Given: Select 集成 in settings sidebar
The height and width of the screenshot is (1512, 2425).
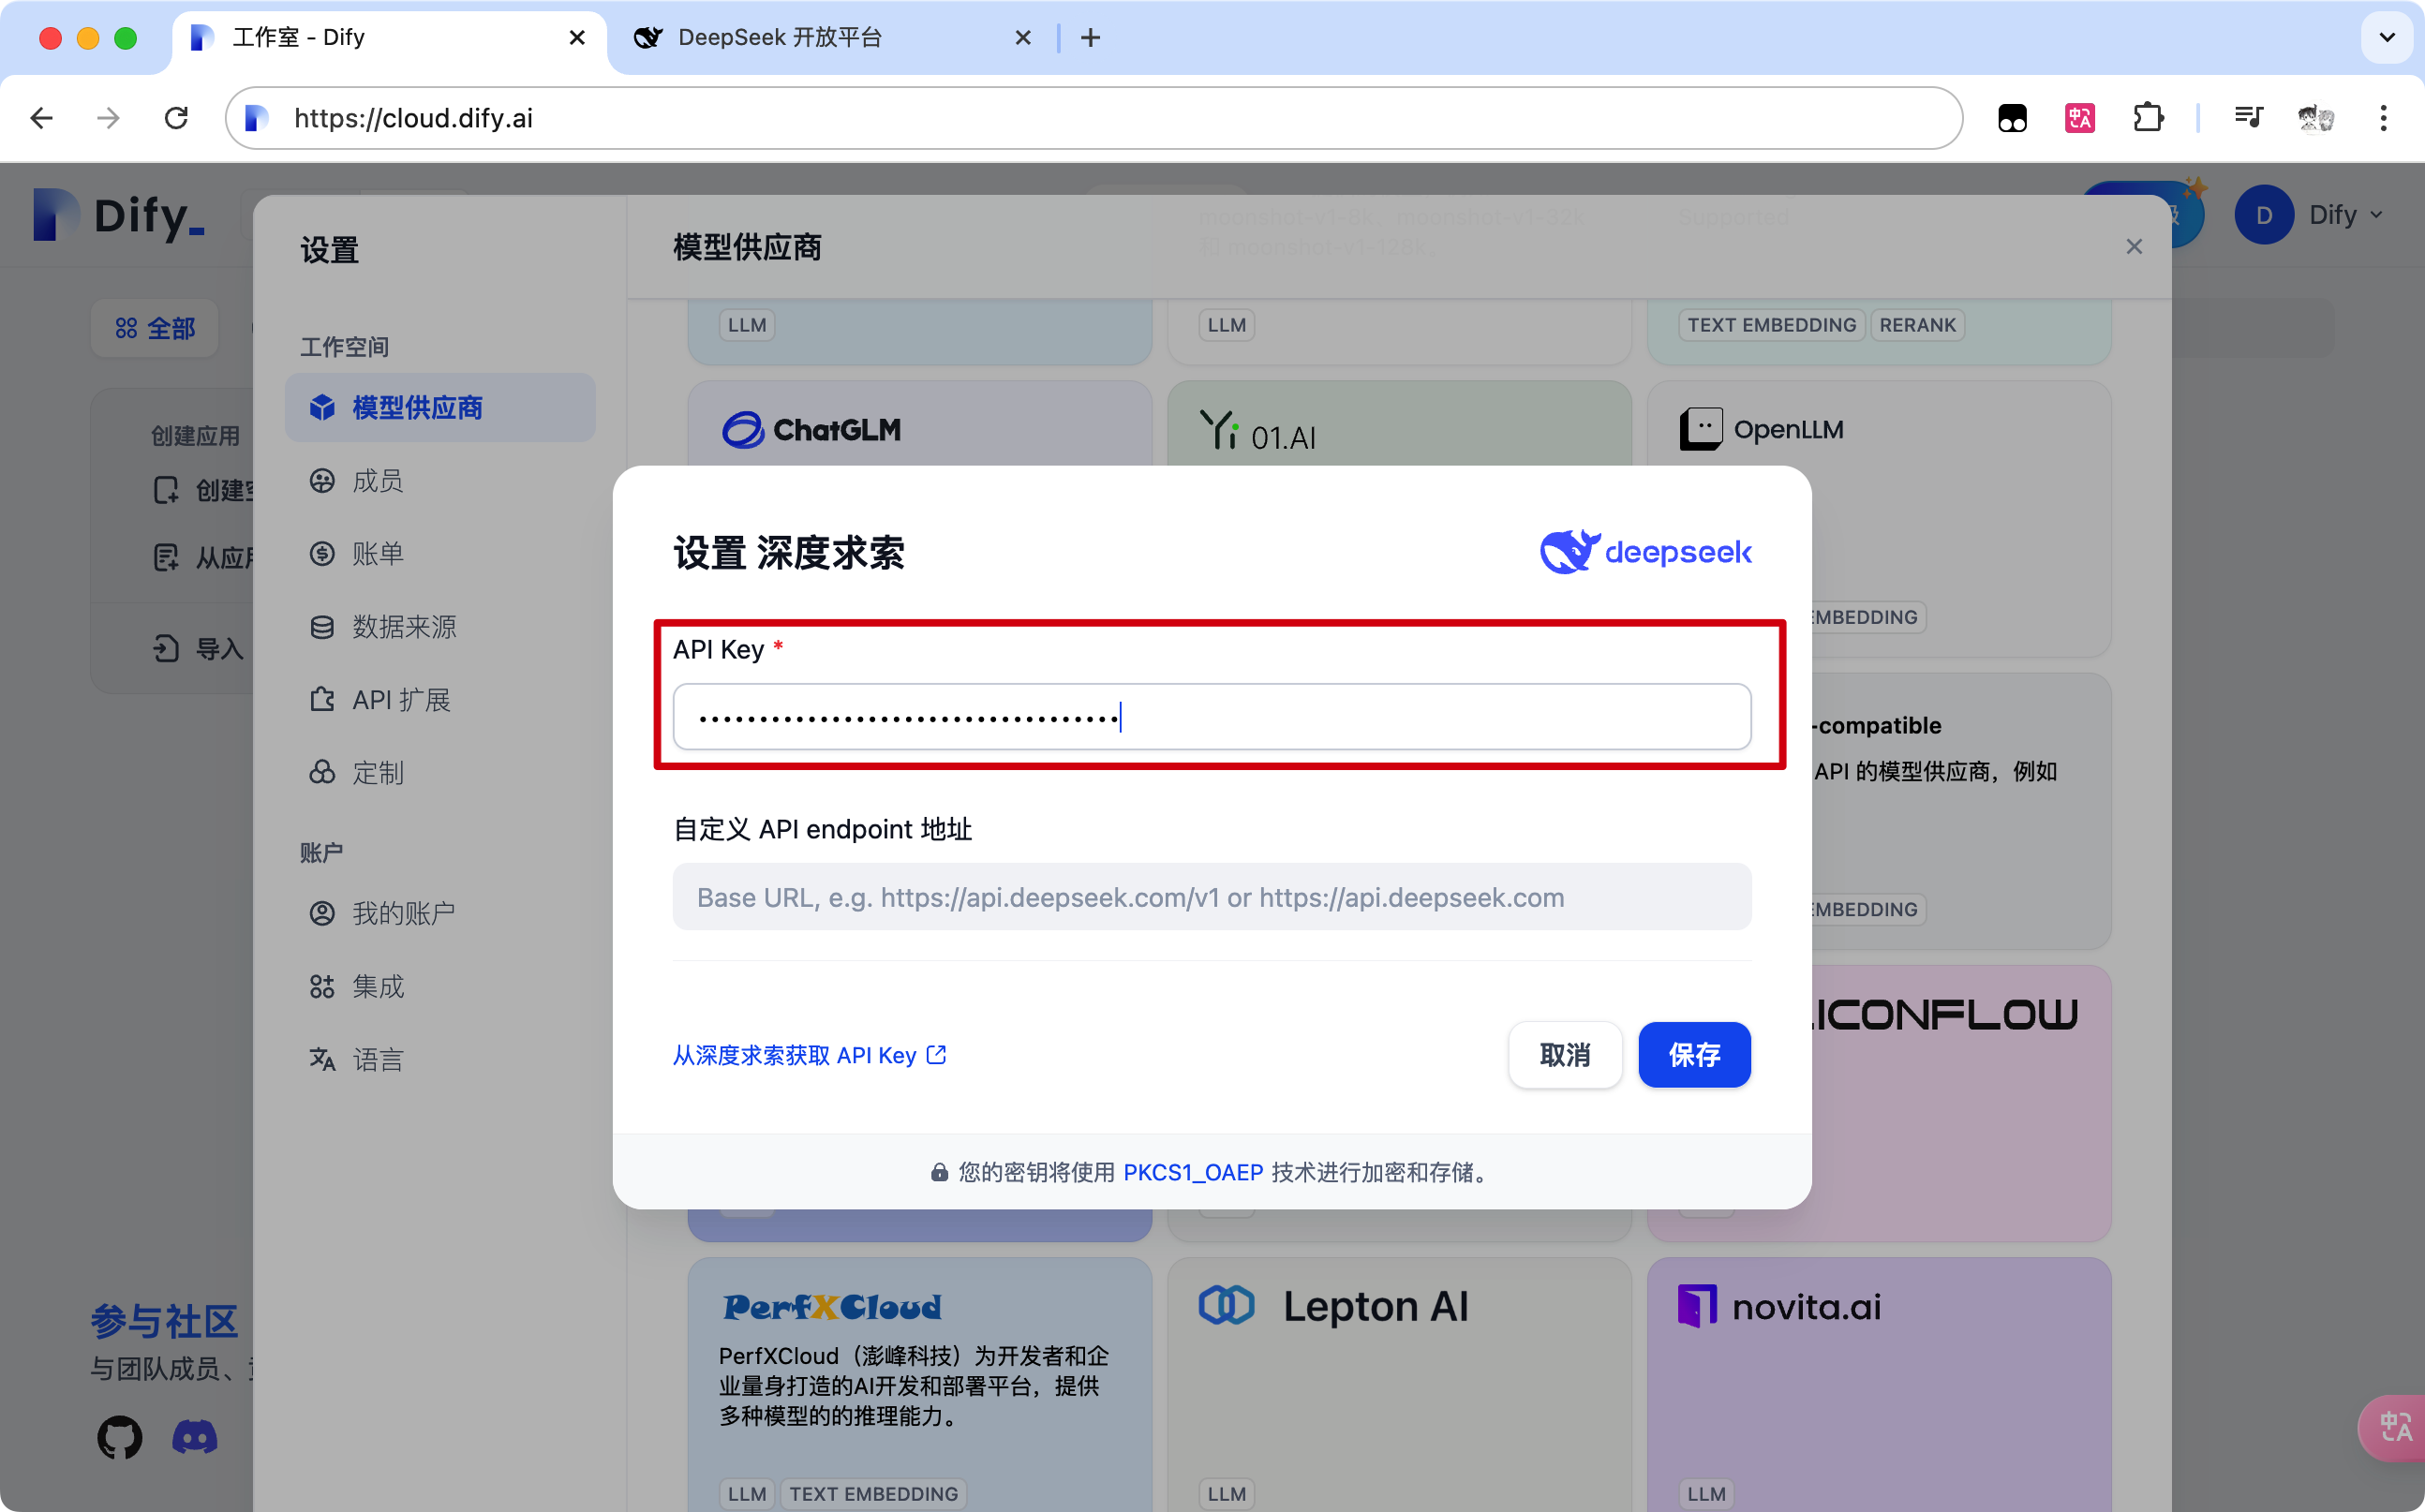Looking at the screenshot, I should [440, 987].
